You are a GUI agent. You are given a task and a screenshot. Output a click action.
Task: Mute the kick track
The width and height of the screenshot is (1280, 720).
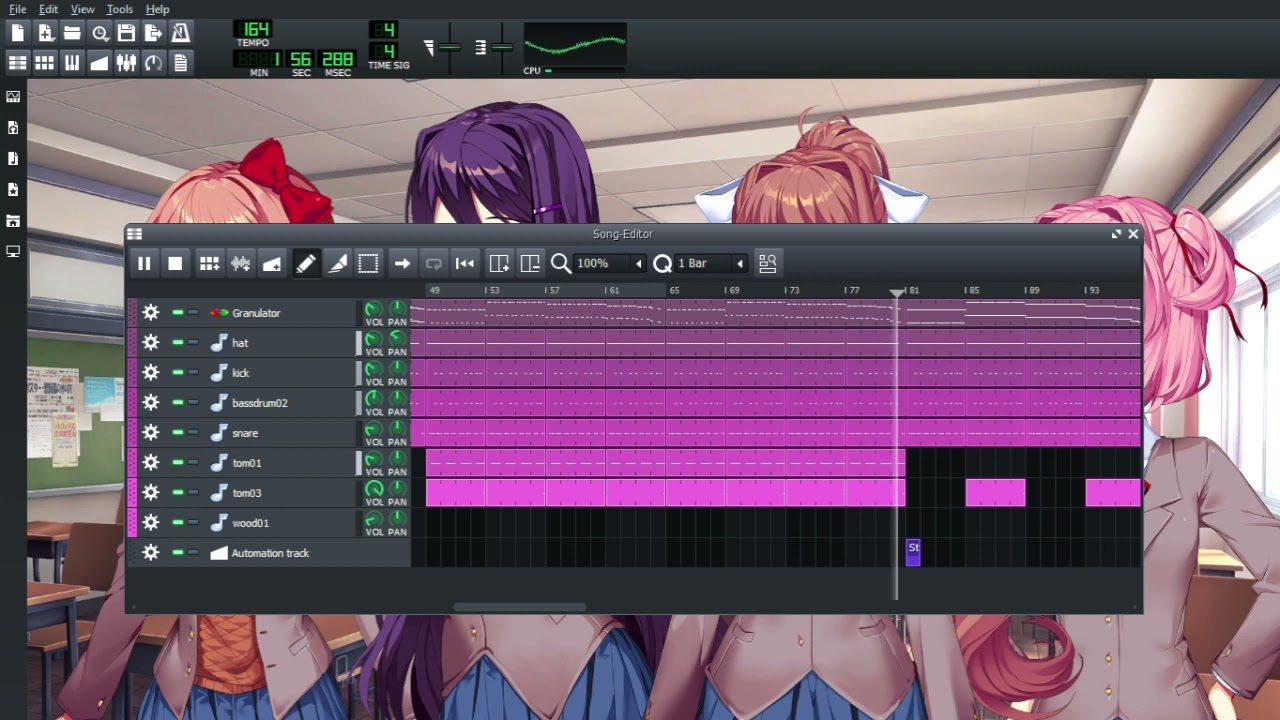(x=178, y=373)
